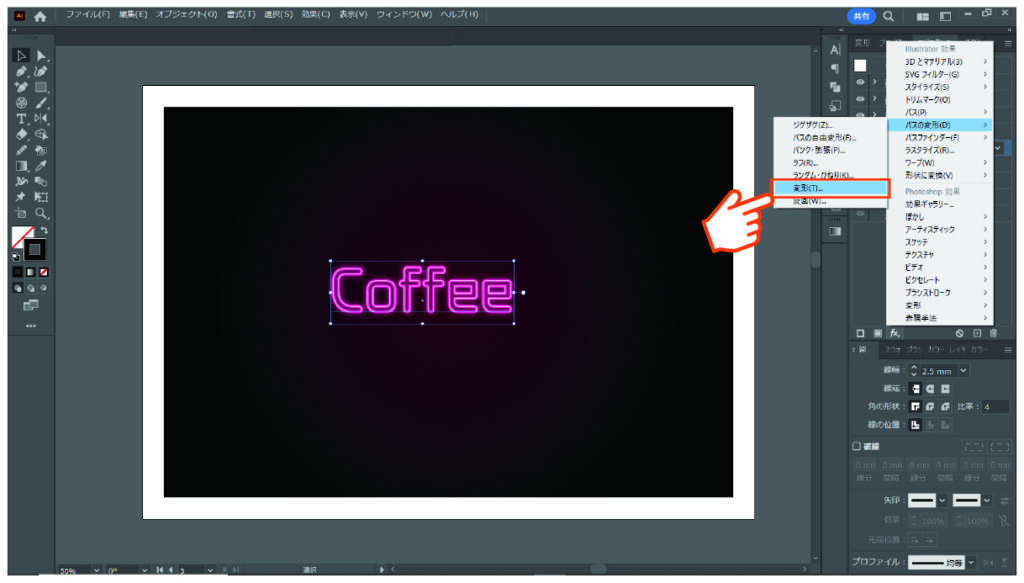Expand the second appearance row arrow
1024x583 pixels.
coord(874,99)
